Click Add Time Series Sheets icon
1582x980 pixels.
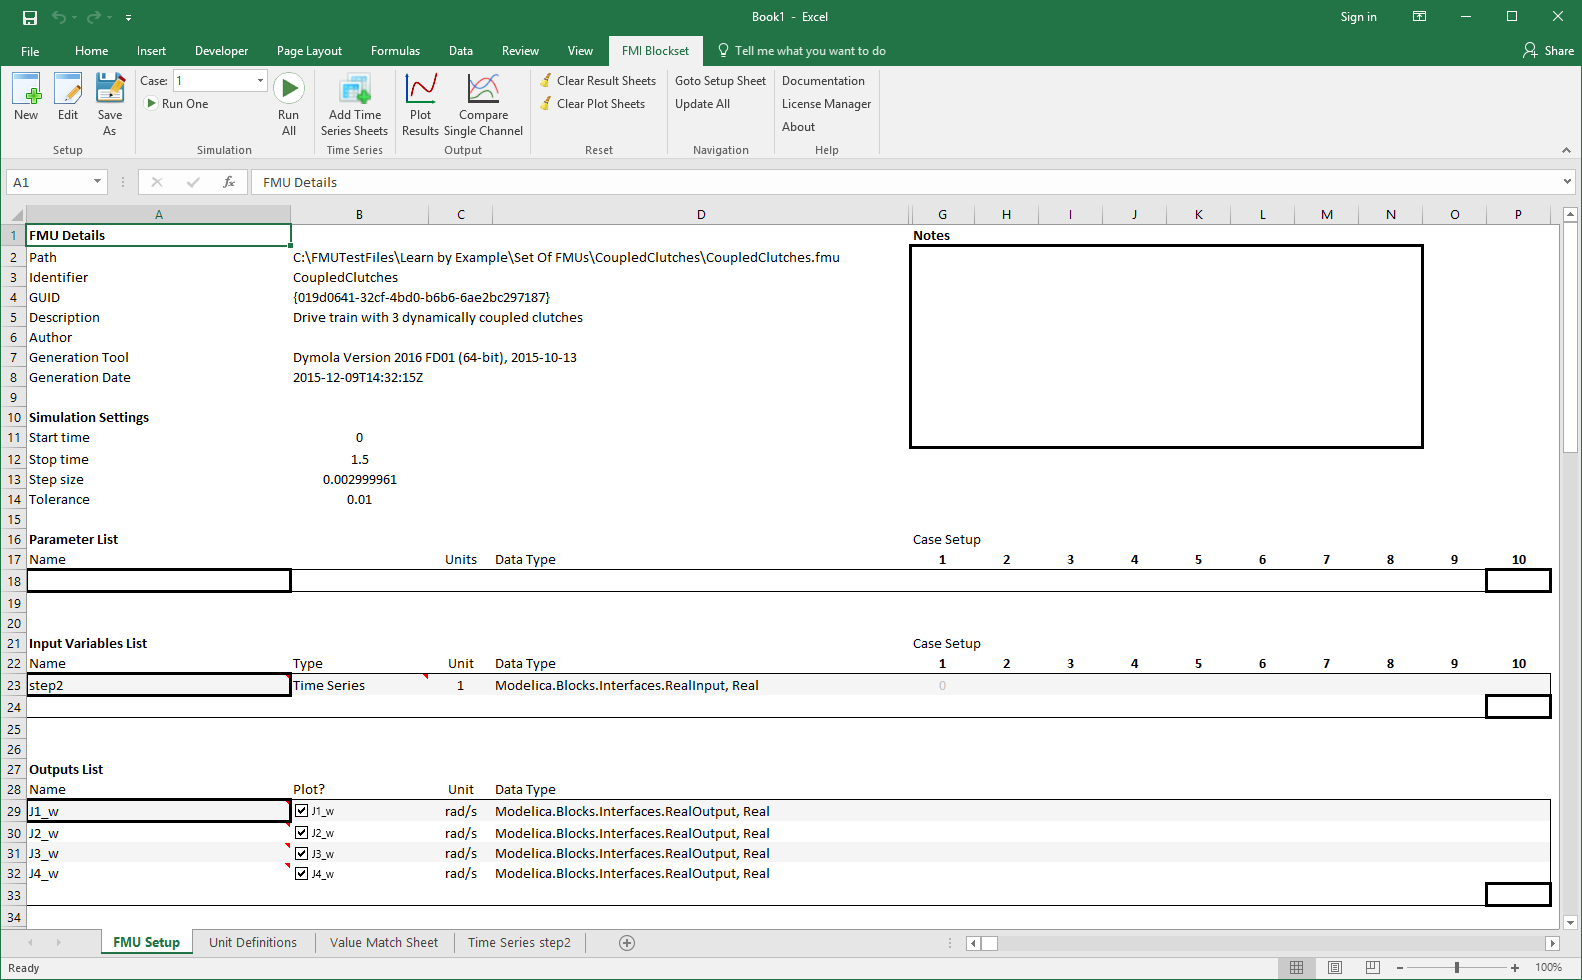354,89
